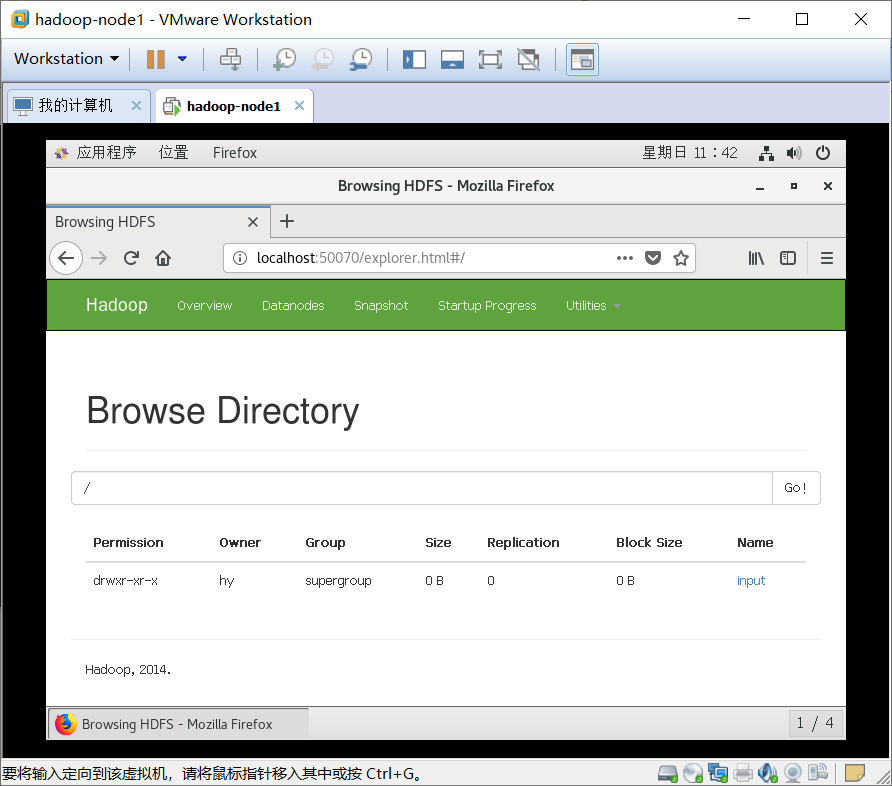Show the VMware library panel
The width and height of the screenshot is (892, 786).
pyautogui.click(x=414, y=59)
